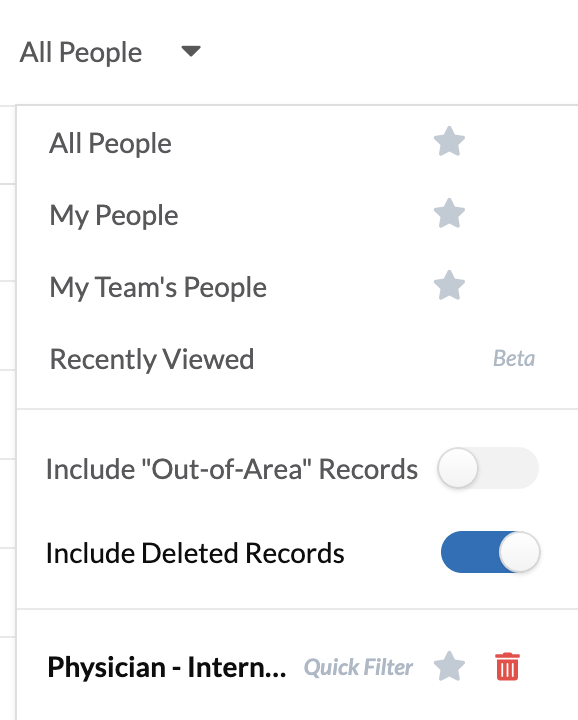Click the Include "Out-of-Area" Records label

[232, 469]
